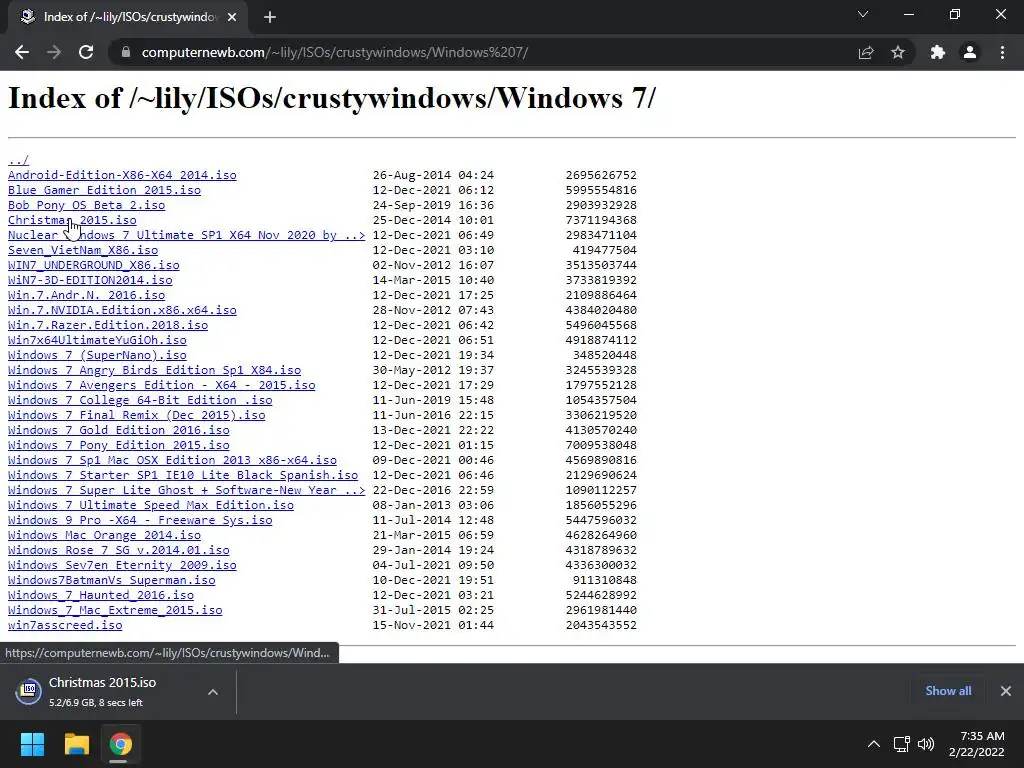Download Windows_Mac_Orange_2014.iso

click(x=104, y=536)
